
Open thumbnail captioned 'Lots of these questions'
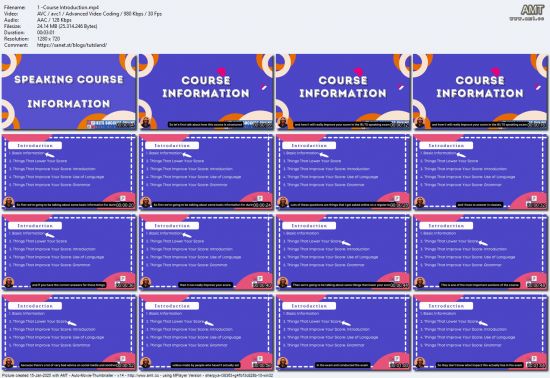[343, 172]
